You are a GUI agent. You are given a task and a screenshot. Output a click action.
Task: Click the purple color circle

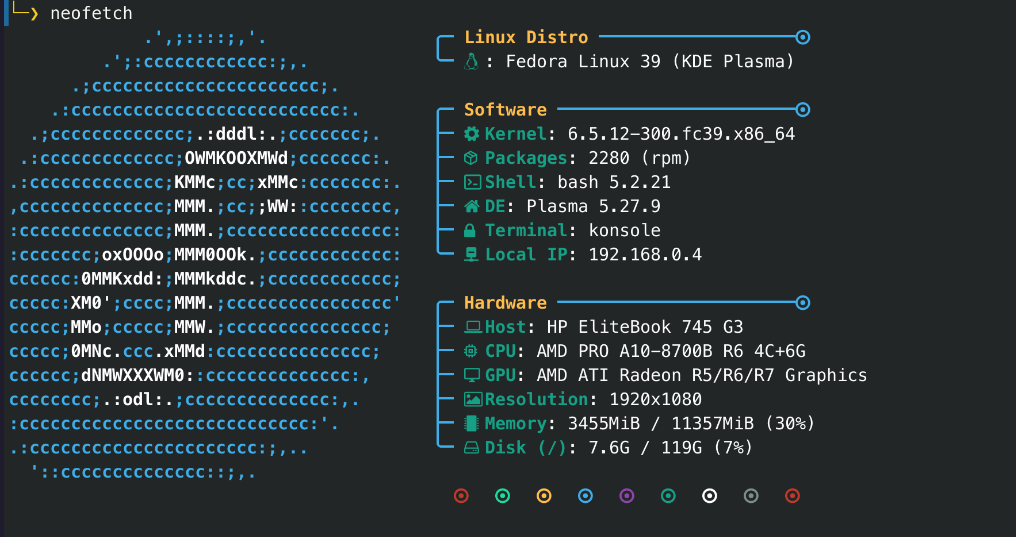pyautogui.click(x=627, y=495)
